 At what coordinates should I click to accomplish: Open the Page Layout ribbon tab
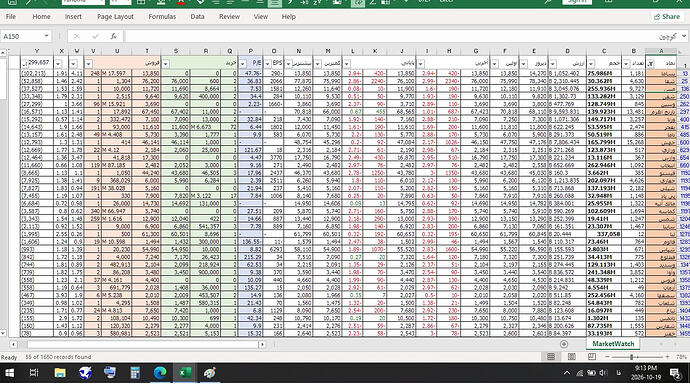tap(115, 17)
